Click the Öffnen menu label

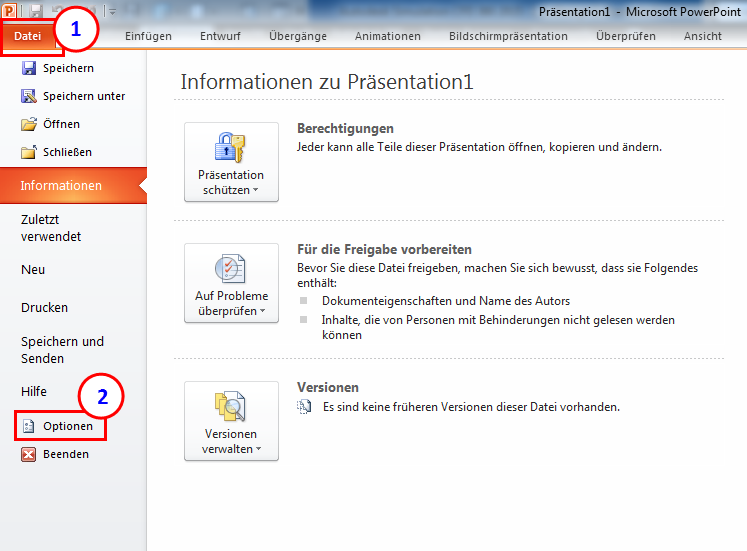61,124
